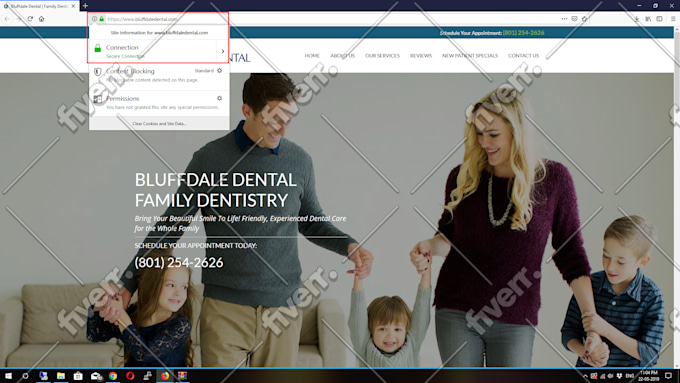This screenshot has width=680, height=383.
Task: Click the forward navigation arrow
Action: pyautogui.click(x=19, y=19)
